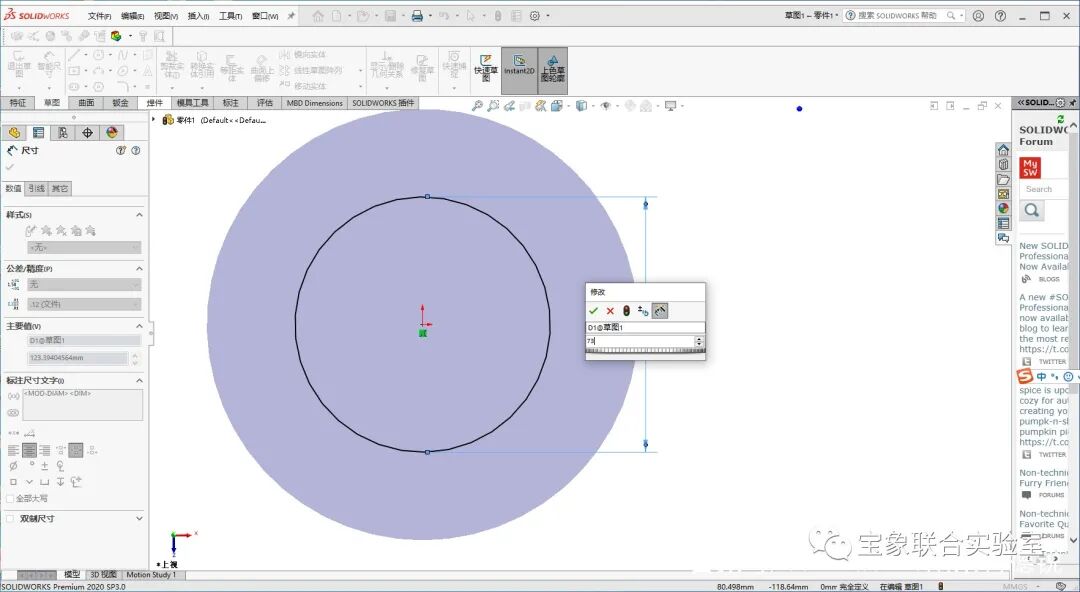Select right justify for dimension text
This screenshot has width=1080, height=592.
pos(45,451)
